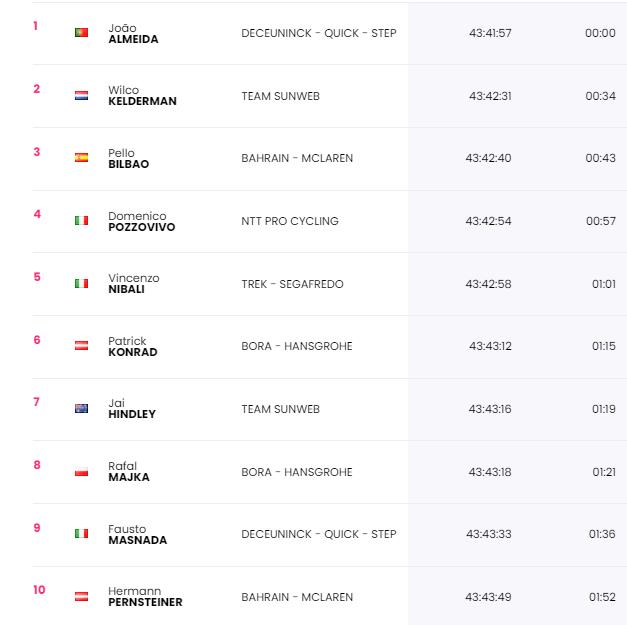Click the Spain flag beside Pello Bilbao
627x625 pixels.
(x=81, y=158)
